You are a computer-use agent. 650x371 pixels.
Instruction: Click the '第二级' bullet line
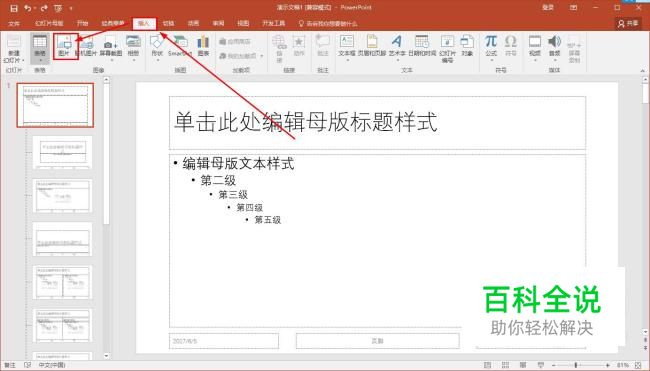tap(218, 180)
